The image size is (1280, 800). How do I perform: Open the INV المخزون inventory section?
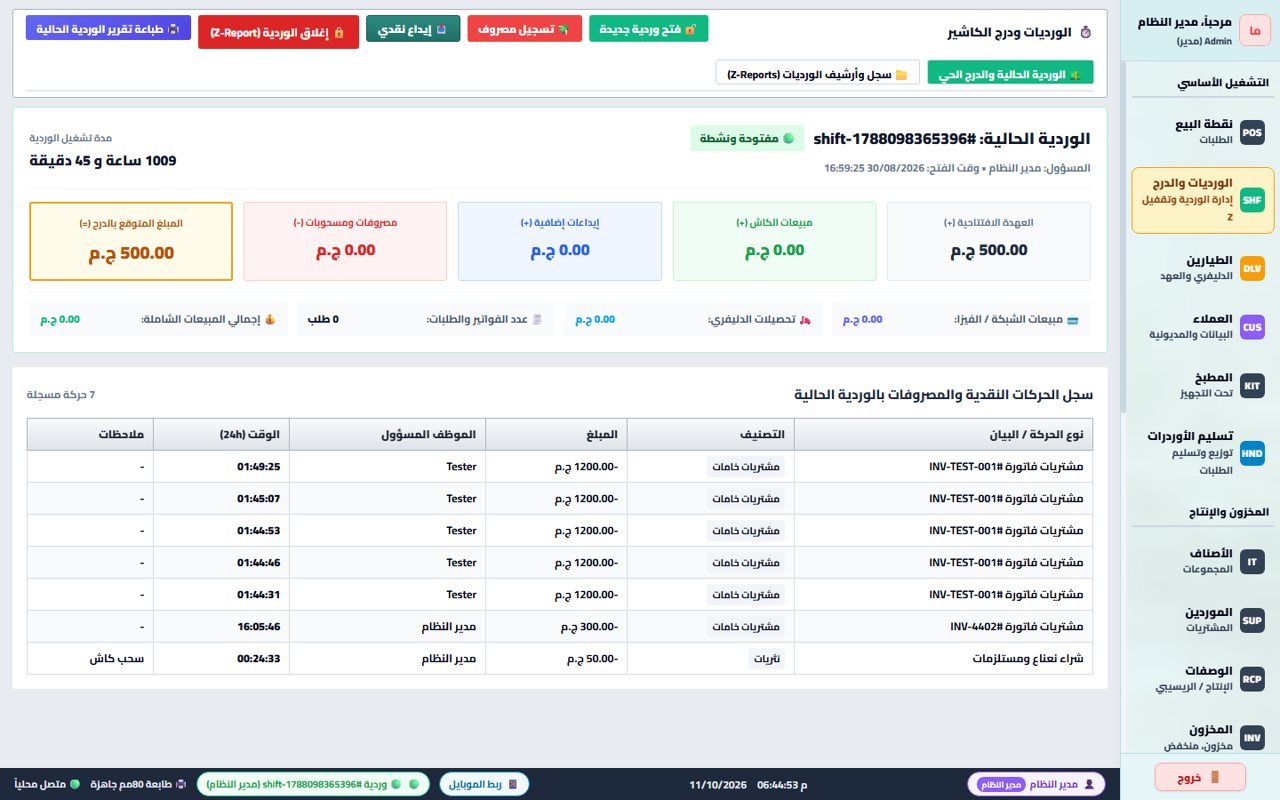(1202, 738)
